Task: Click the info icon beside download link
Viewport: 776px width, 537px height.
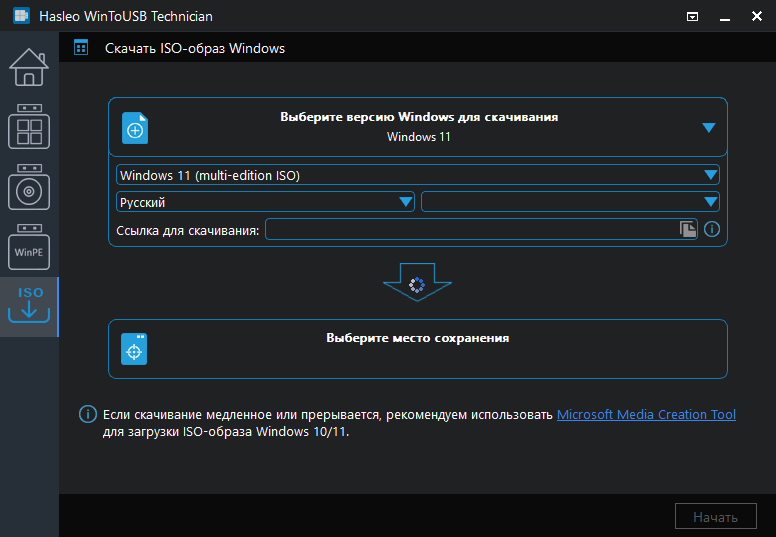Action: point(712,229)
